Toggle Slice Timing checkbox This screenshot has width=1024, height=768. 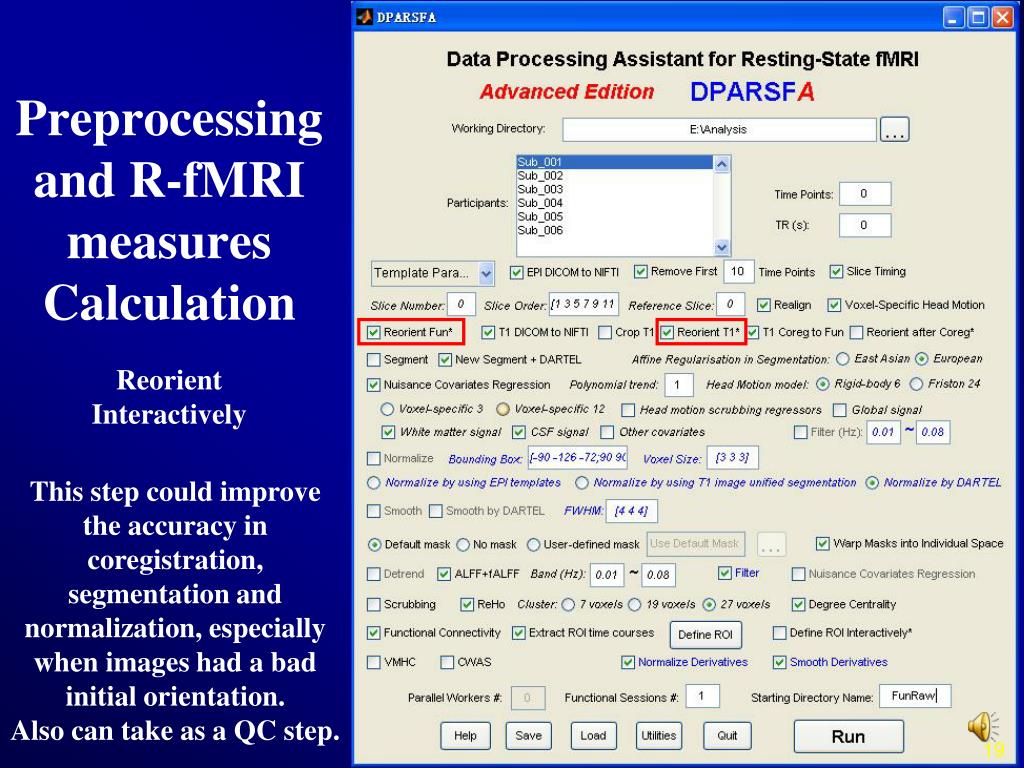(x=836, y=272)
